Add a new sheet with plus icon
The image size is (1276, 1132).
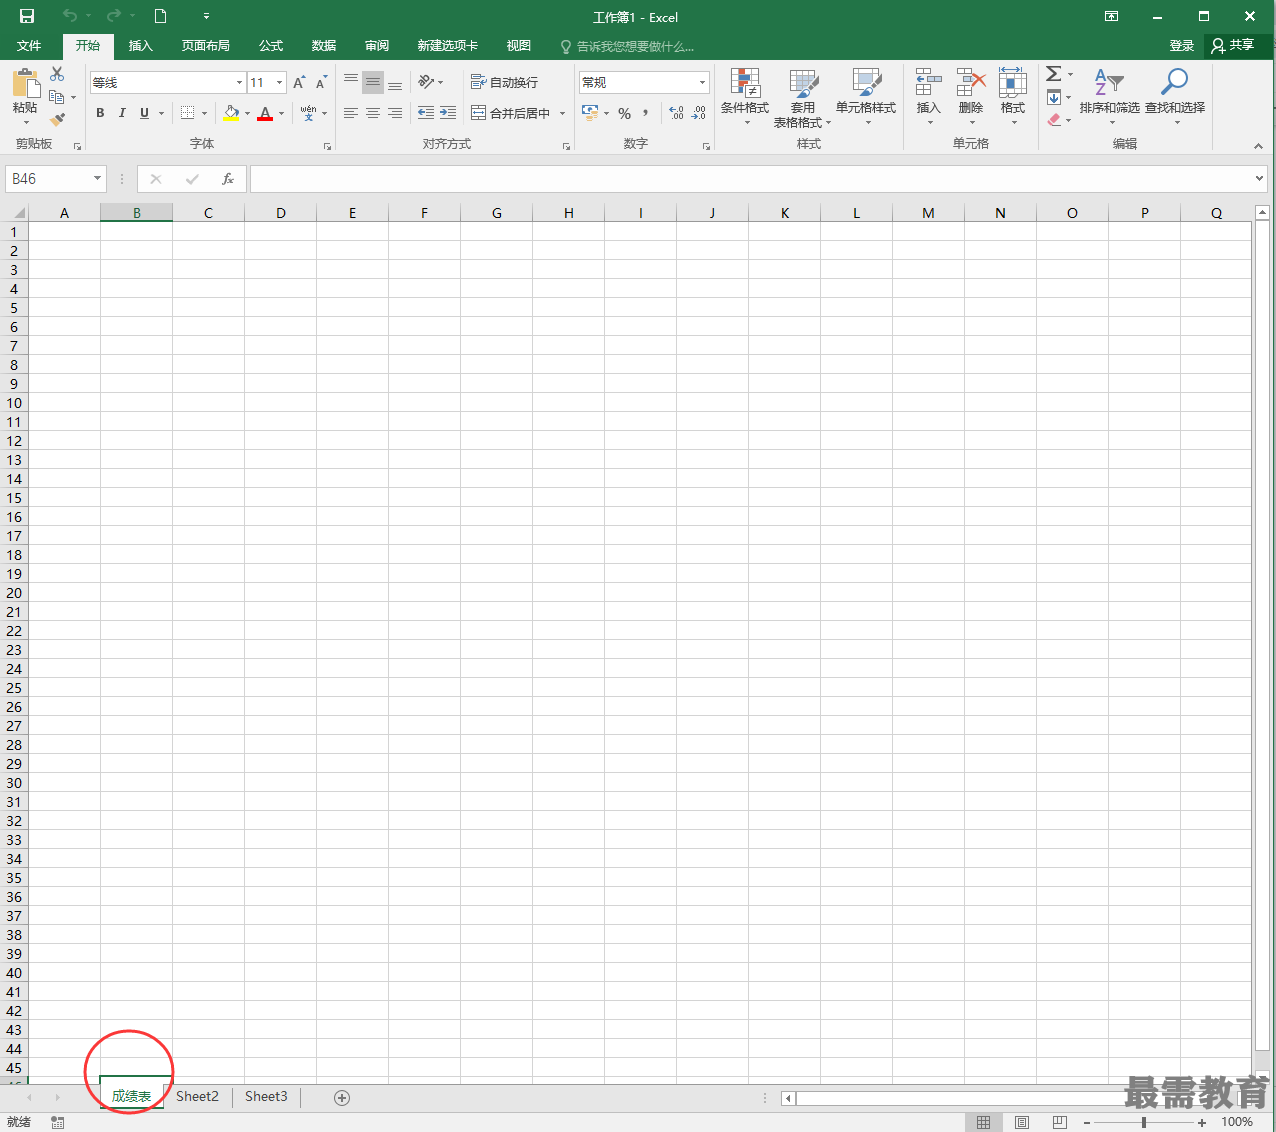tap(342, 1098)
